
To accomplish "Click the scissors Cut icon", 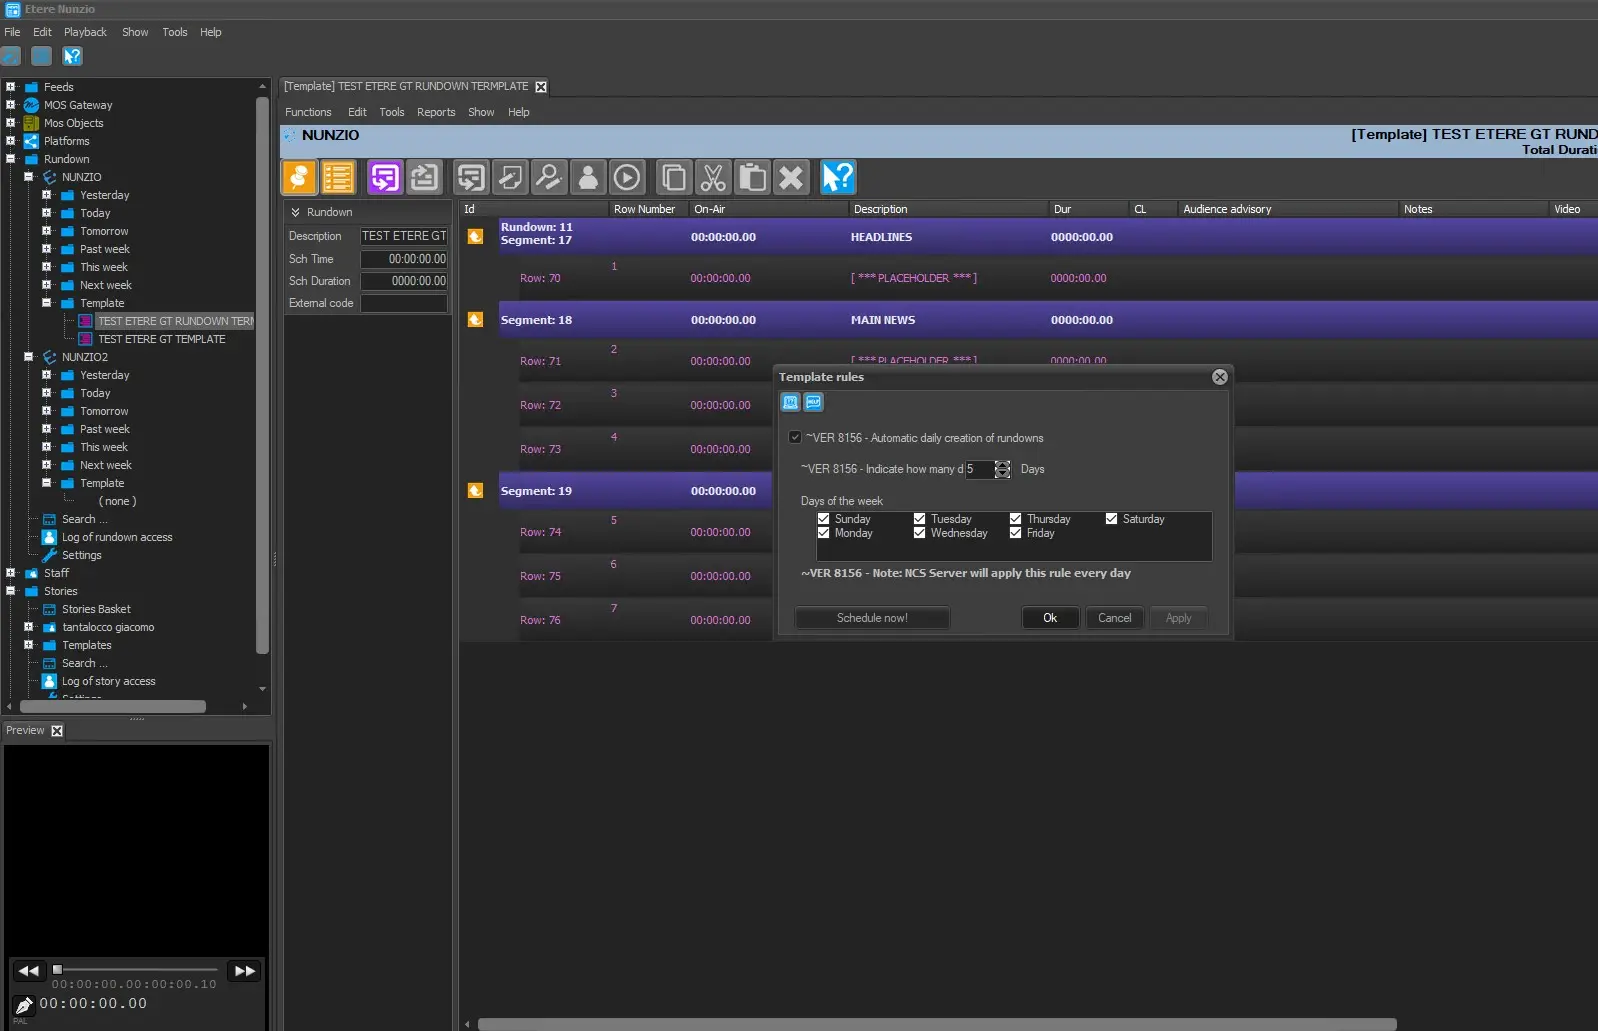I will tap(713, 178).
